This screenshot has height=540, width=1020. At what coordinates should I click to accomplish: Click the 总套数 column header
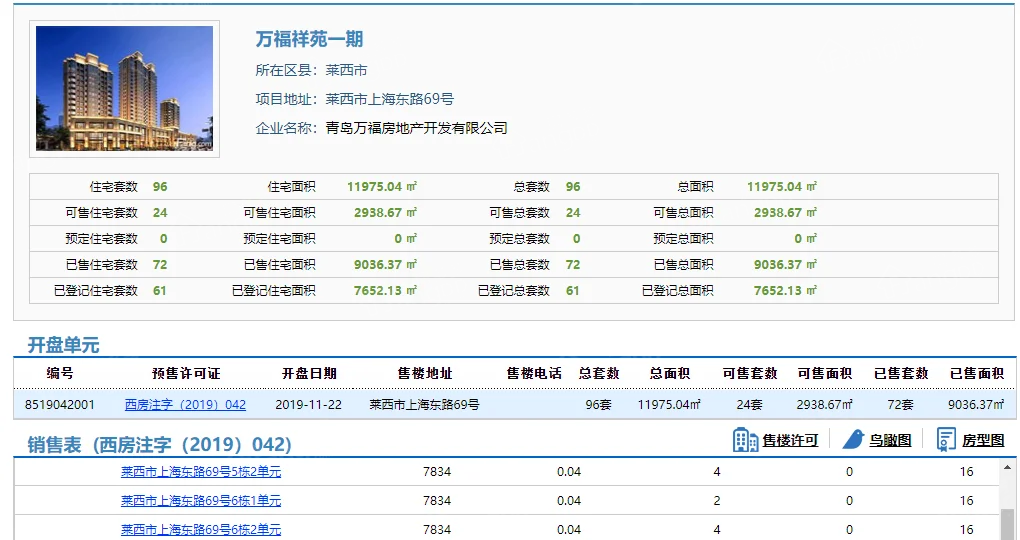(599, 373)
